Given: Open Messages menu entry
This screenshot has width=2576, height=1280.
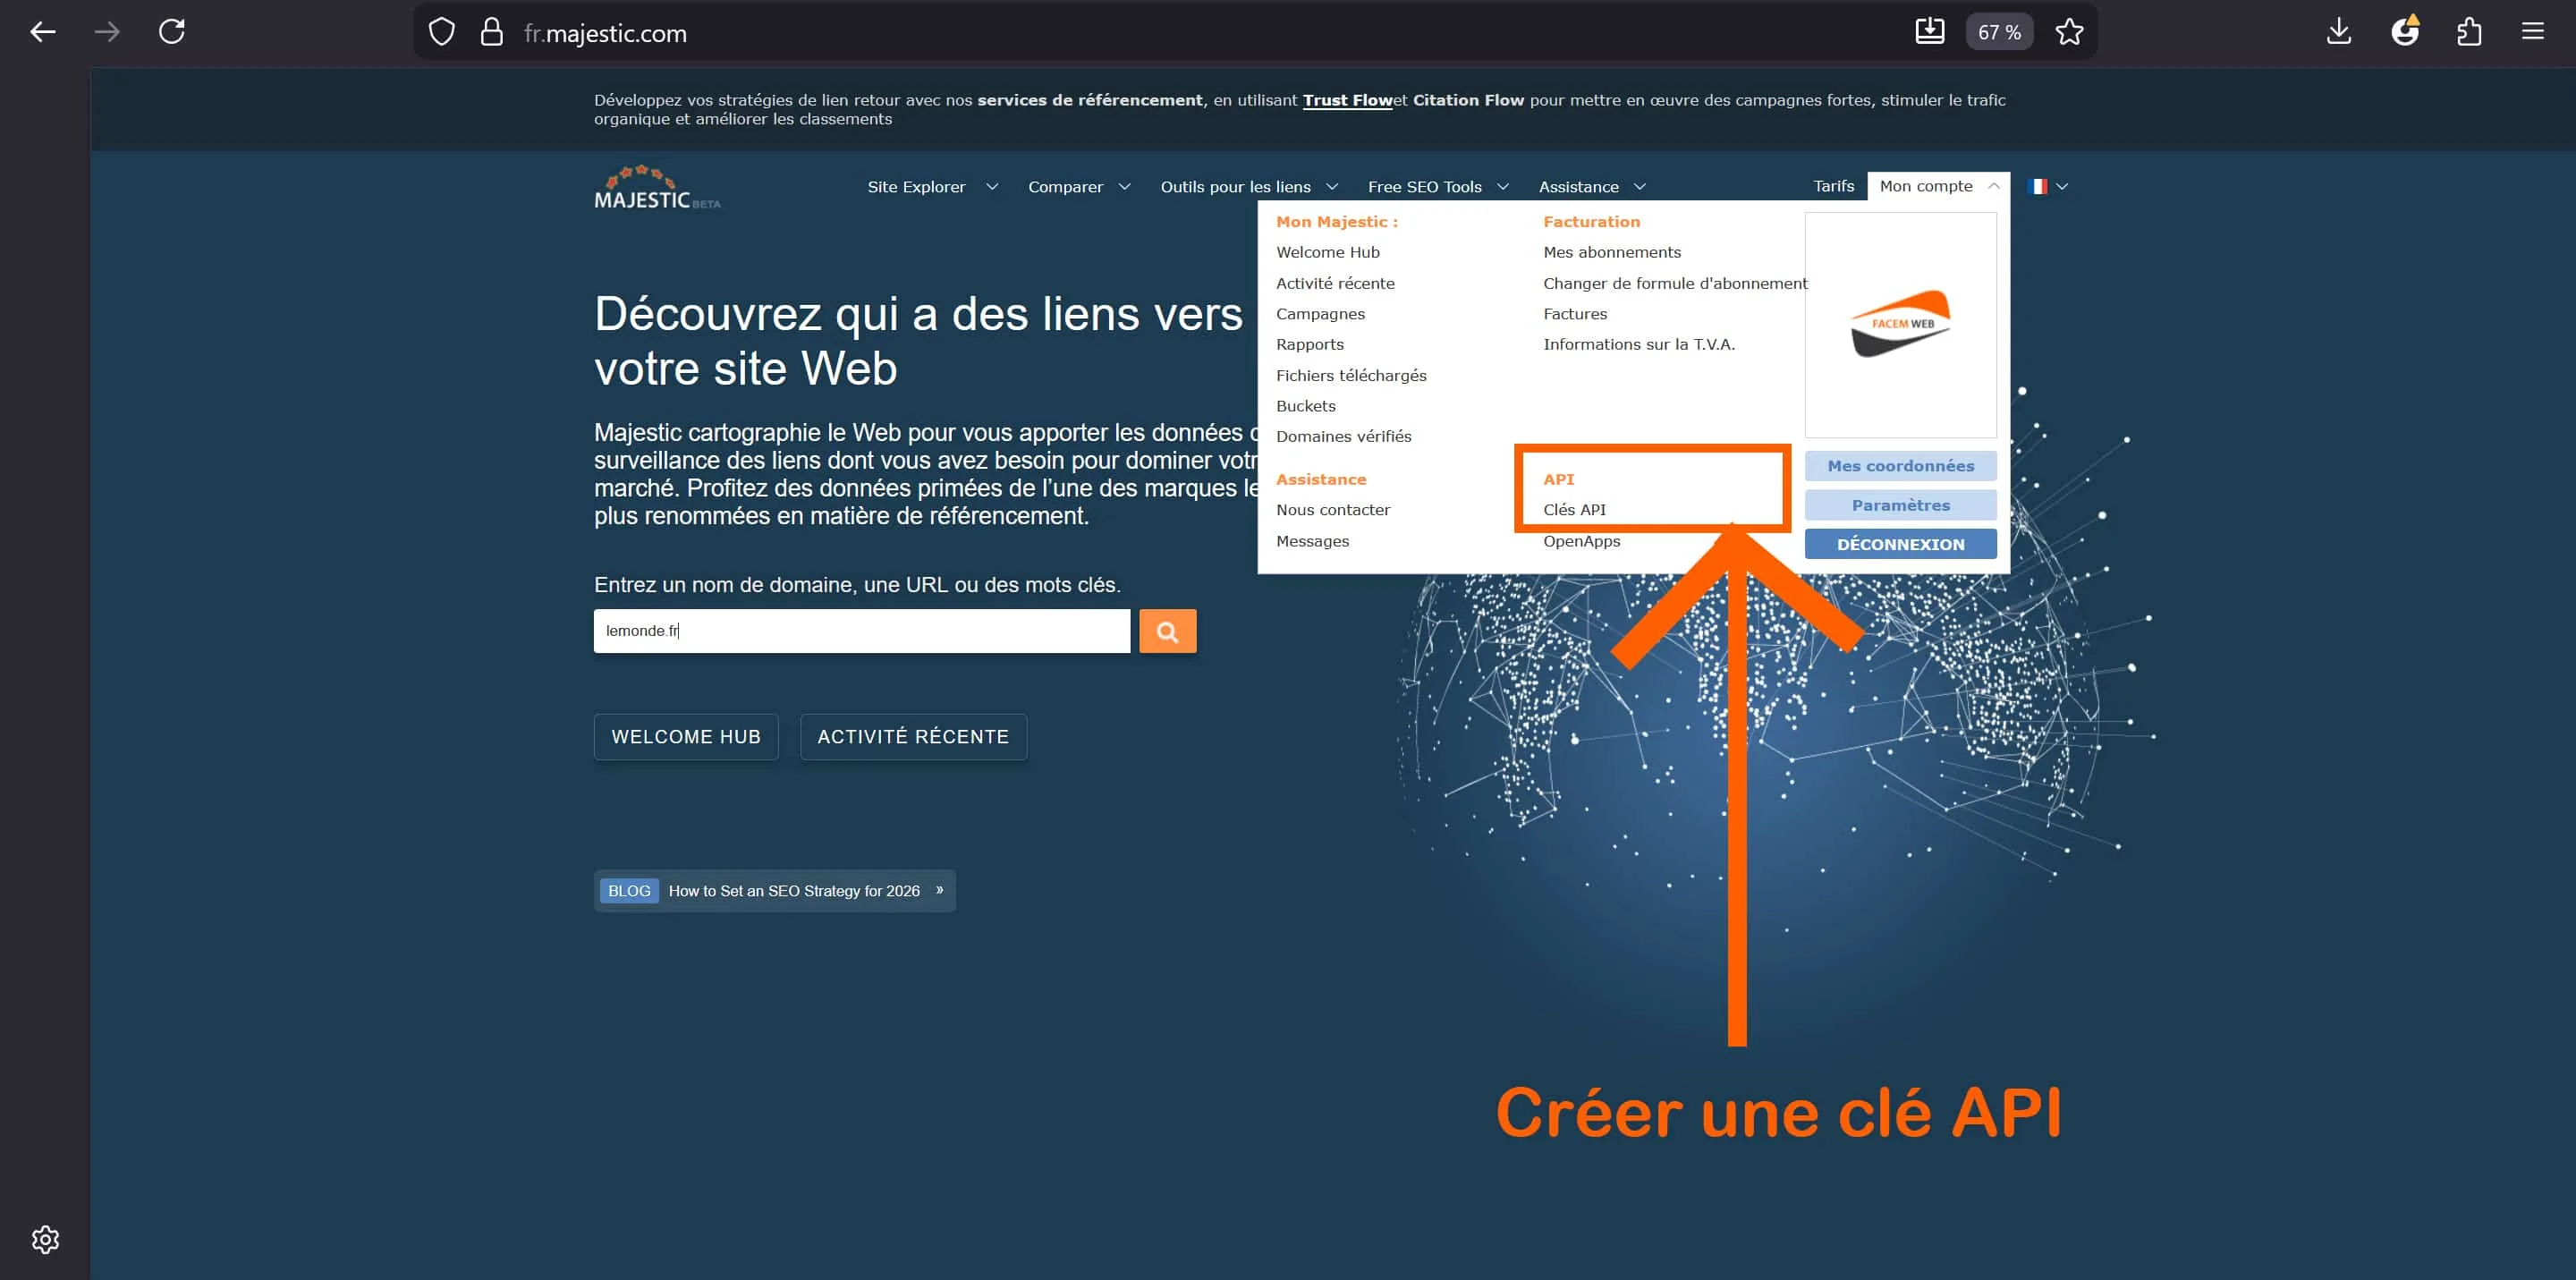Looking at the screenshot, I should pyautogui.click(x=1312, y=541).
